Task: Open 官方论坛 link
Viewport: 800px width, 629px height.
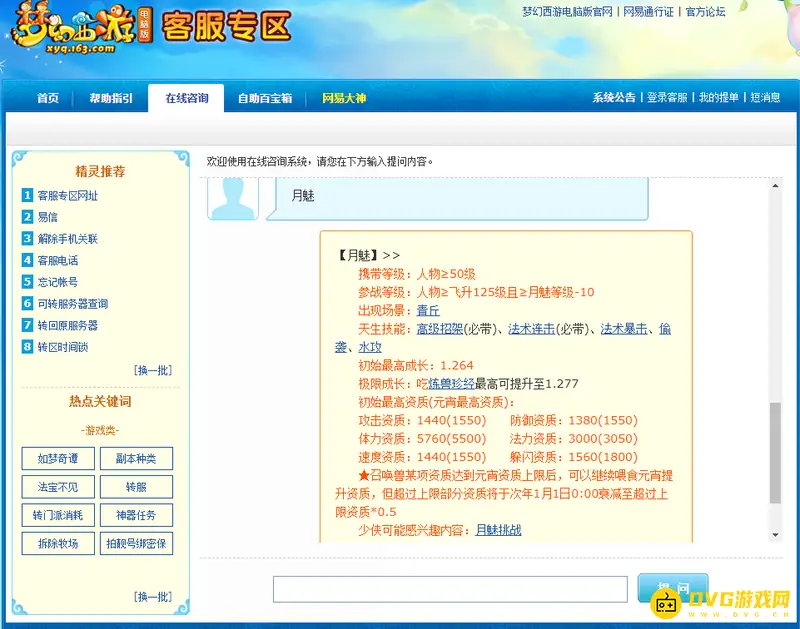Action: pos(705,12)
